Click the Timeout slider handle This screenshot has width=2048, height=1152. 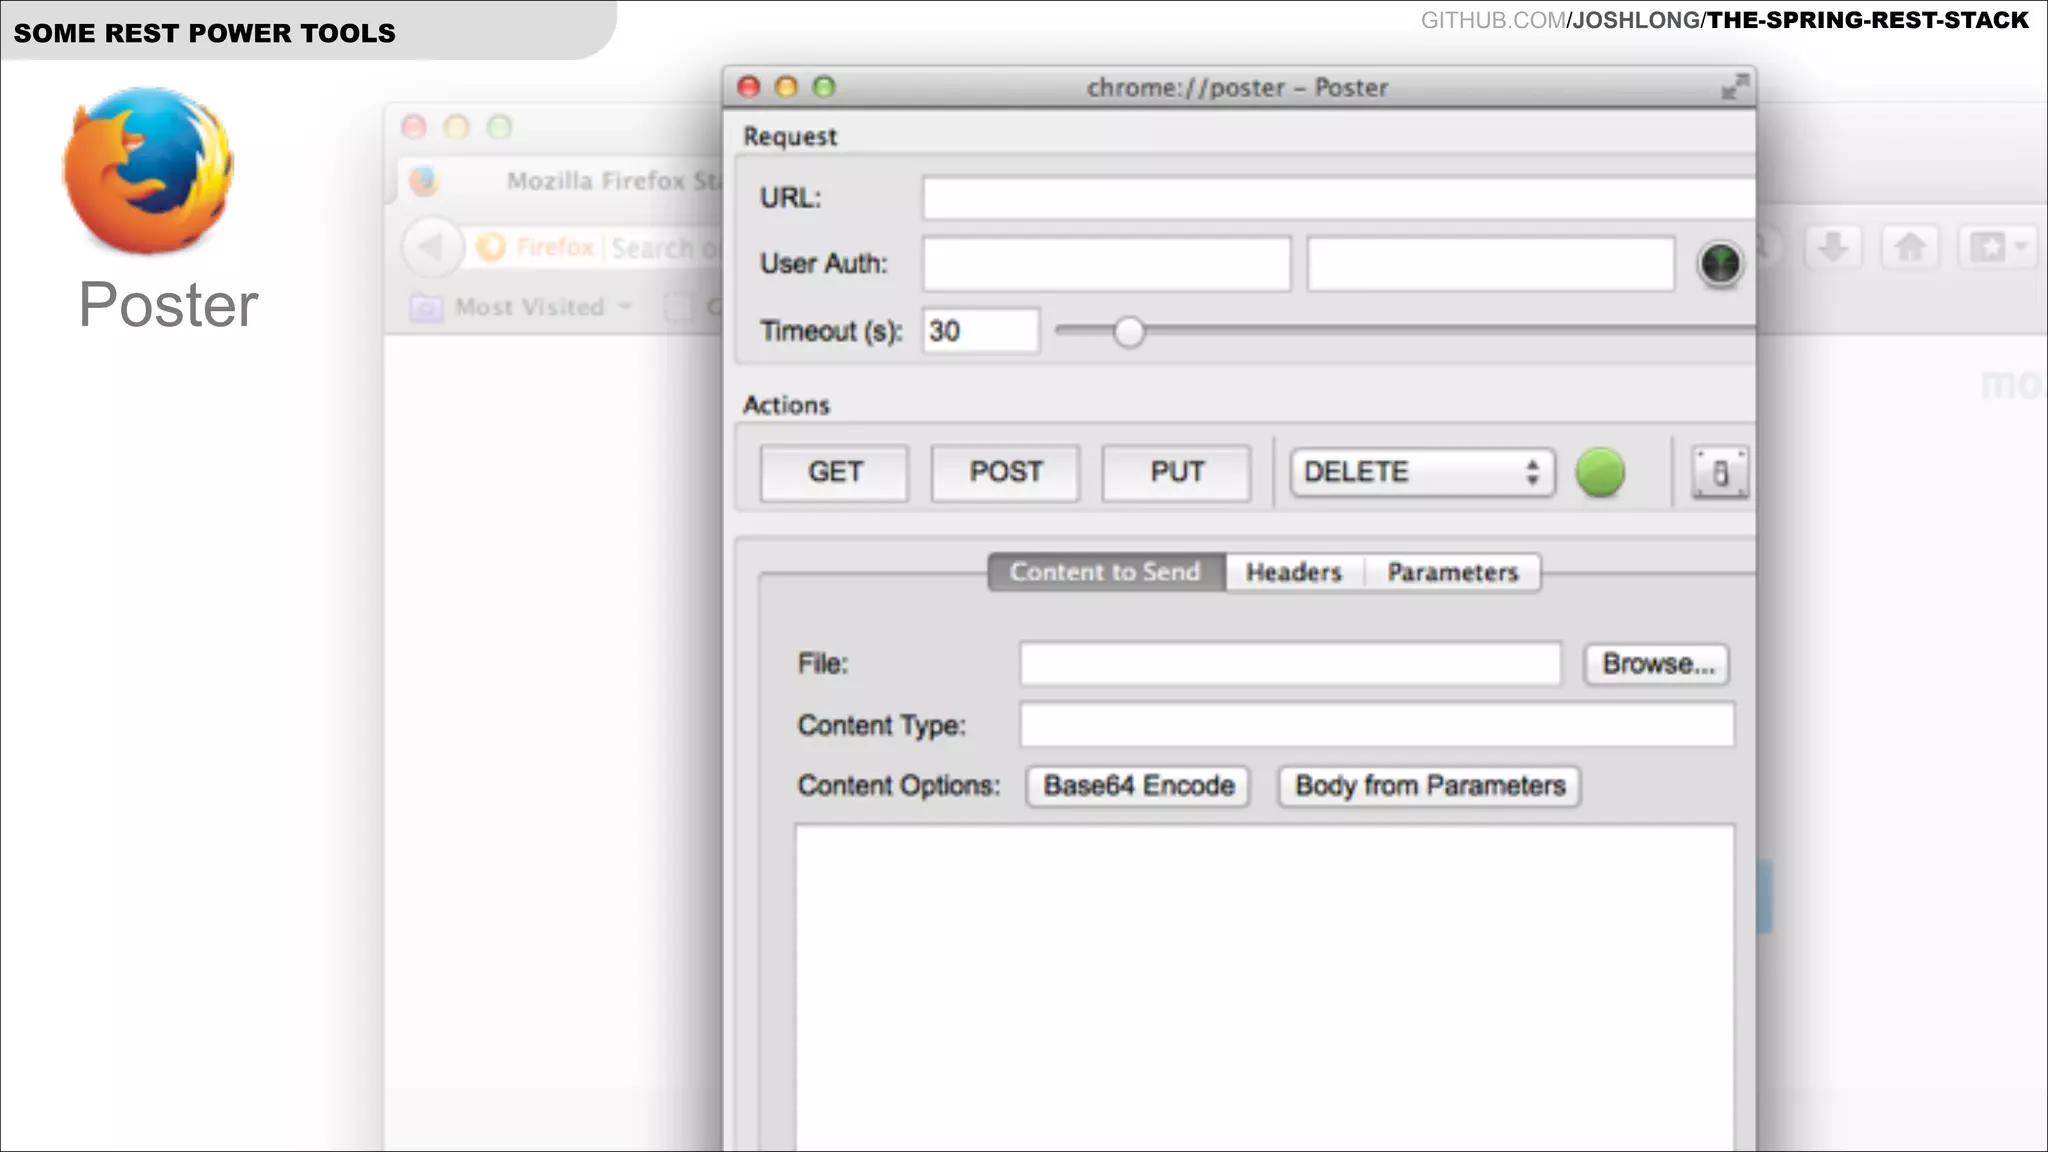click(x=1129, y=332)
